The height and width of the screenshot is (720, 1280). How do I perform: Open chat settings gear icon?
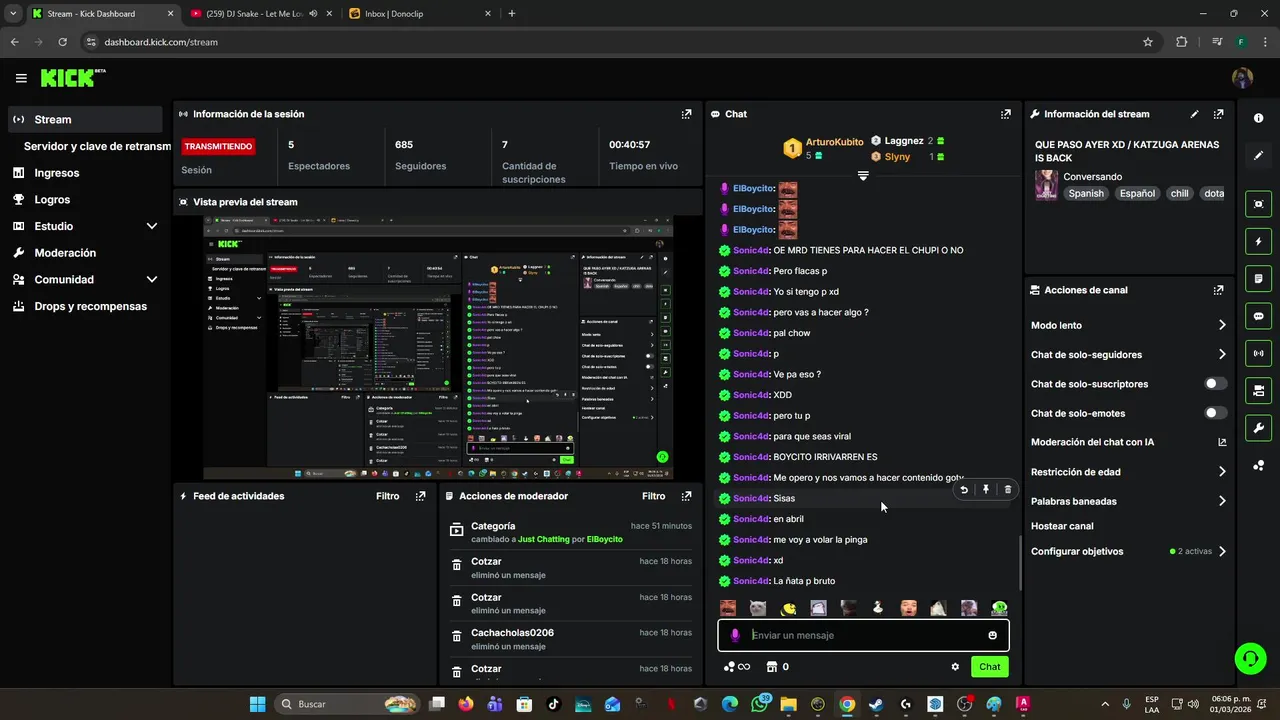tap(955, 667)
